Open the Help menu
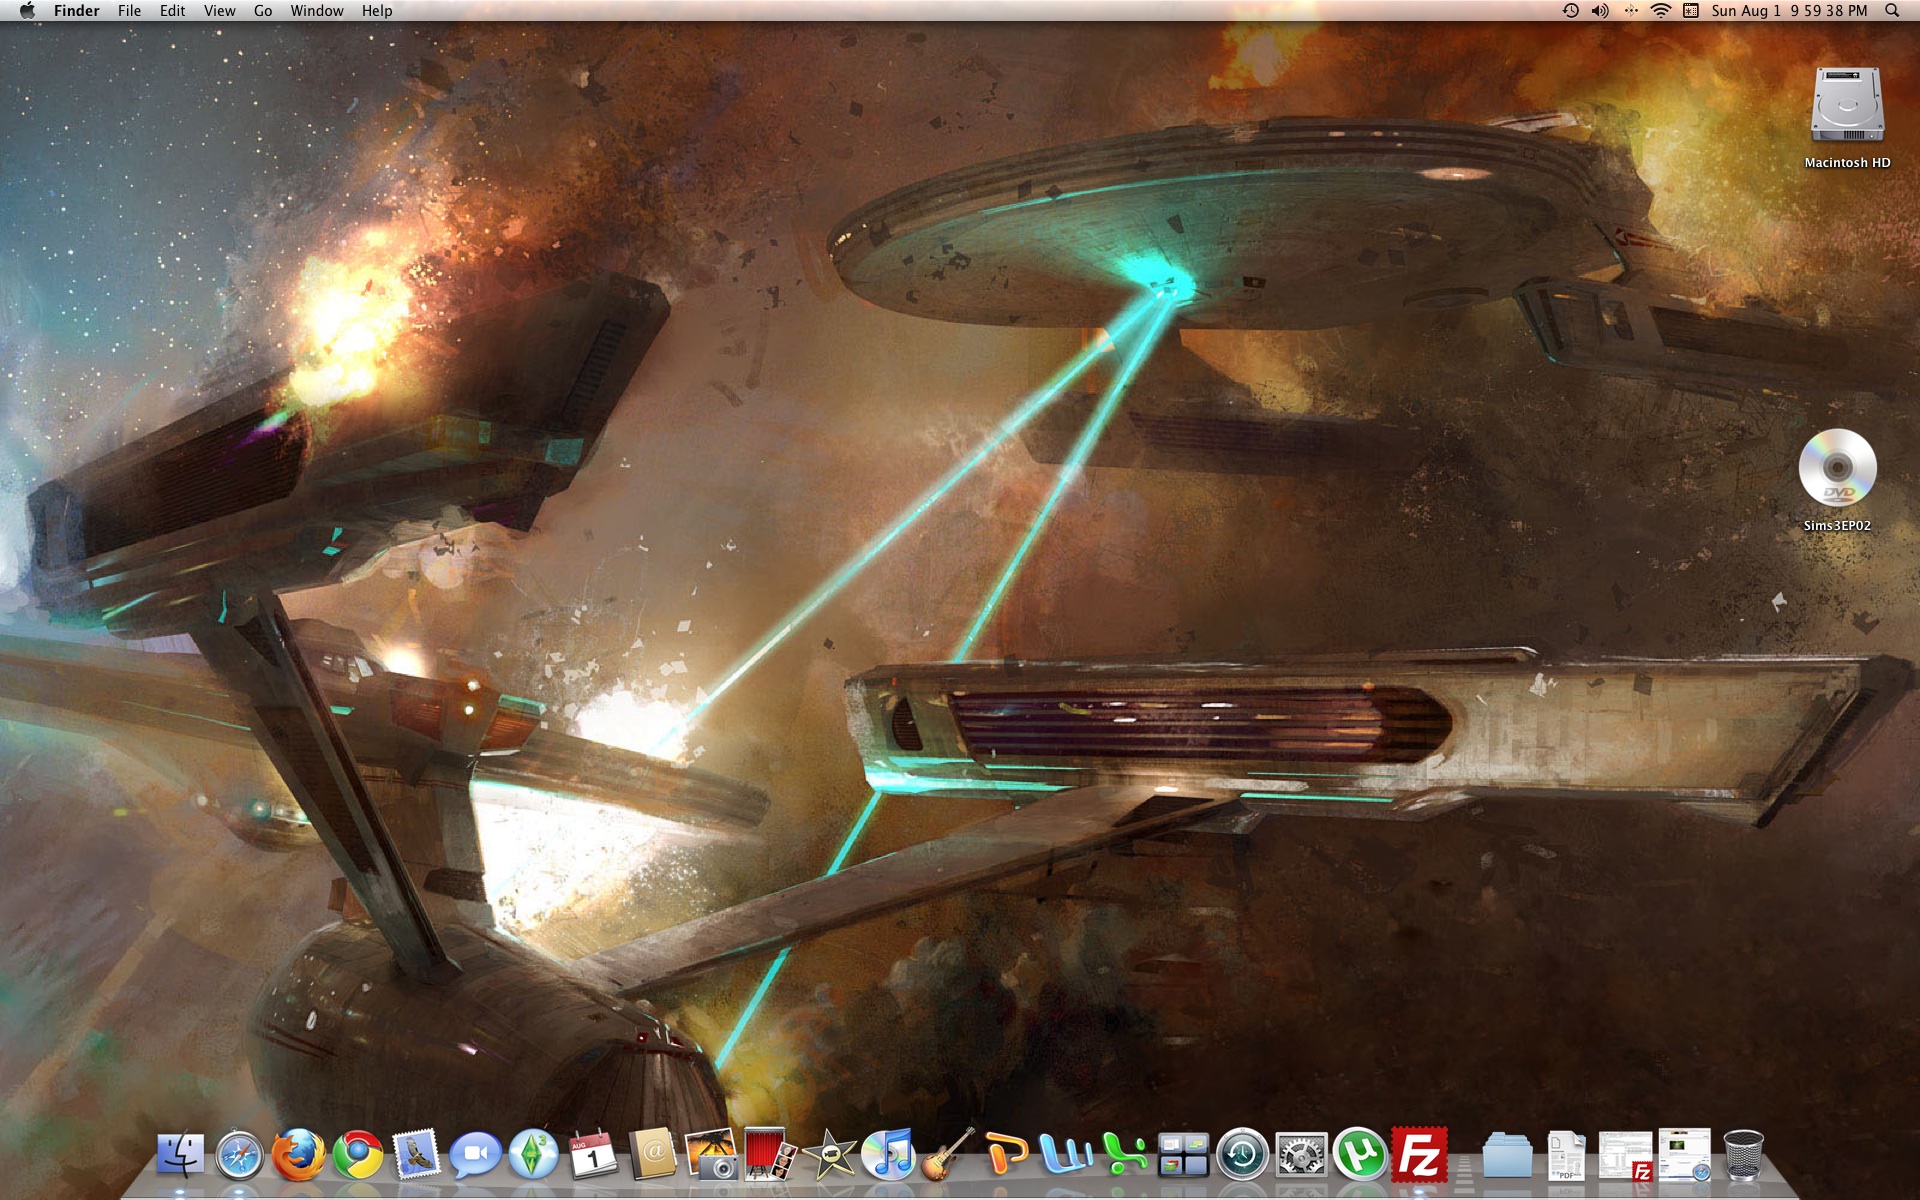The width and height of the screenshot is (1920, 1200). pyautogui.click(x=377, y=11)
